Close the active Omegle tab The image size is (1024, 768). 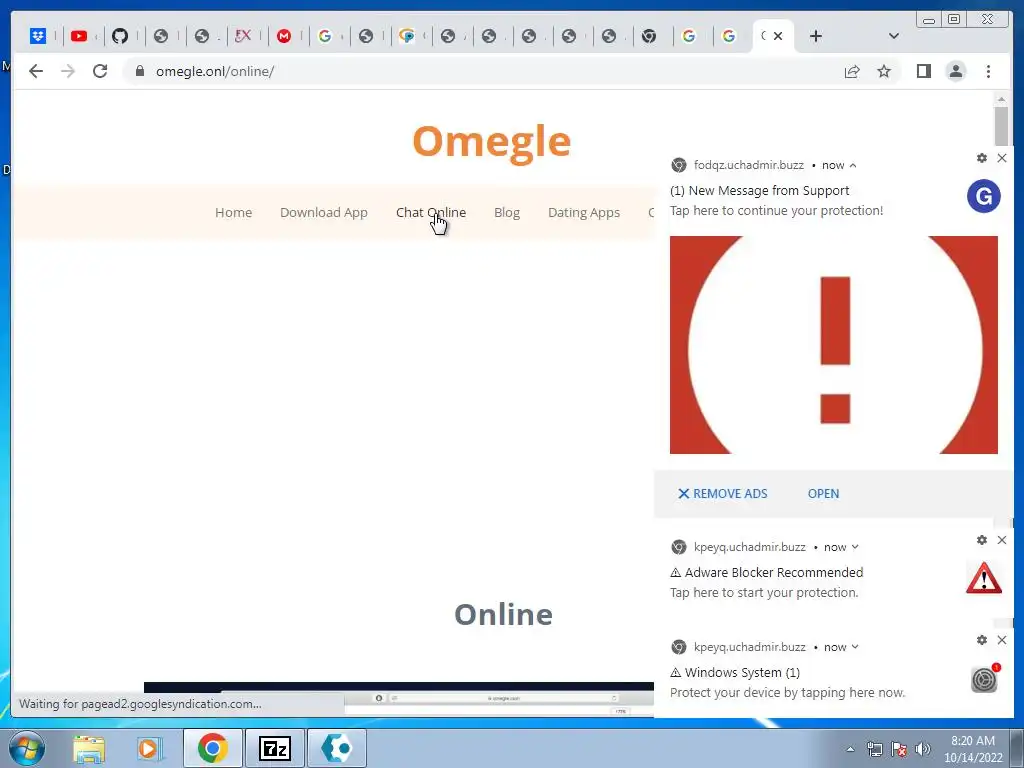coord(778,36)
